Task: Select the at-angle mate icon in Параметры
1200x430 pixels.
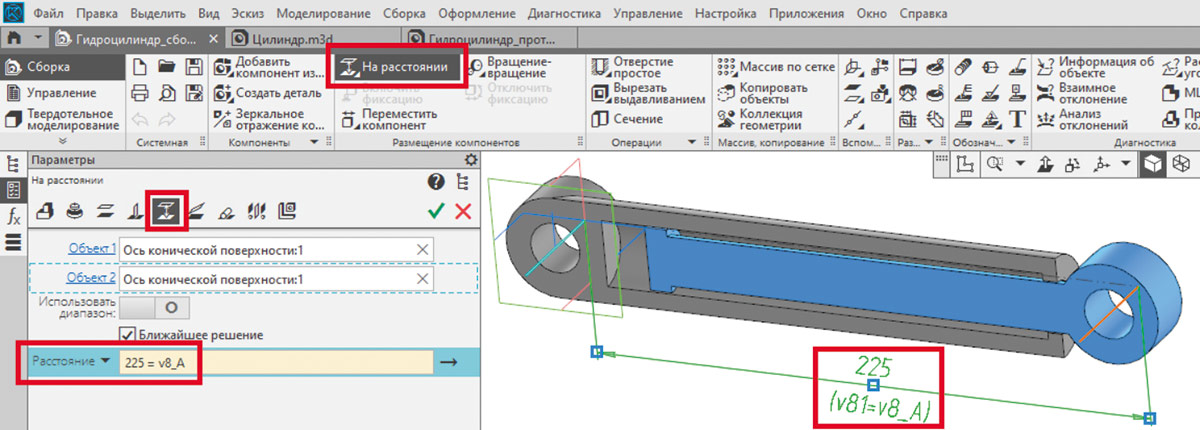Action: click(194, 211)
